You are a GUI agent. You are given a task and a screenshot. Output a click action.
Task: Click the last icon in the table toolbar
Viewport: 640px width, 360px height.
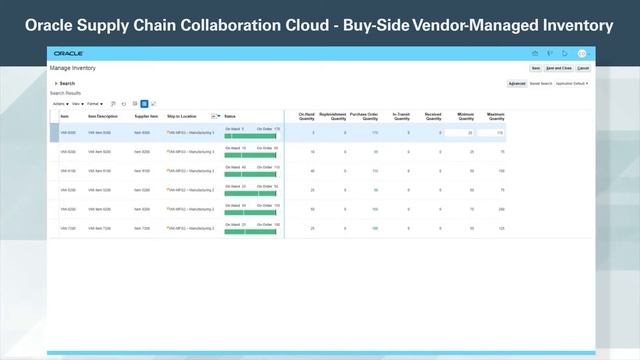pos(154,104)
